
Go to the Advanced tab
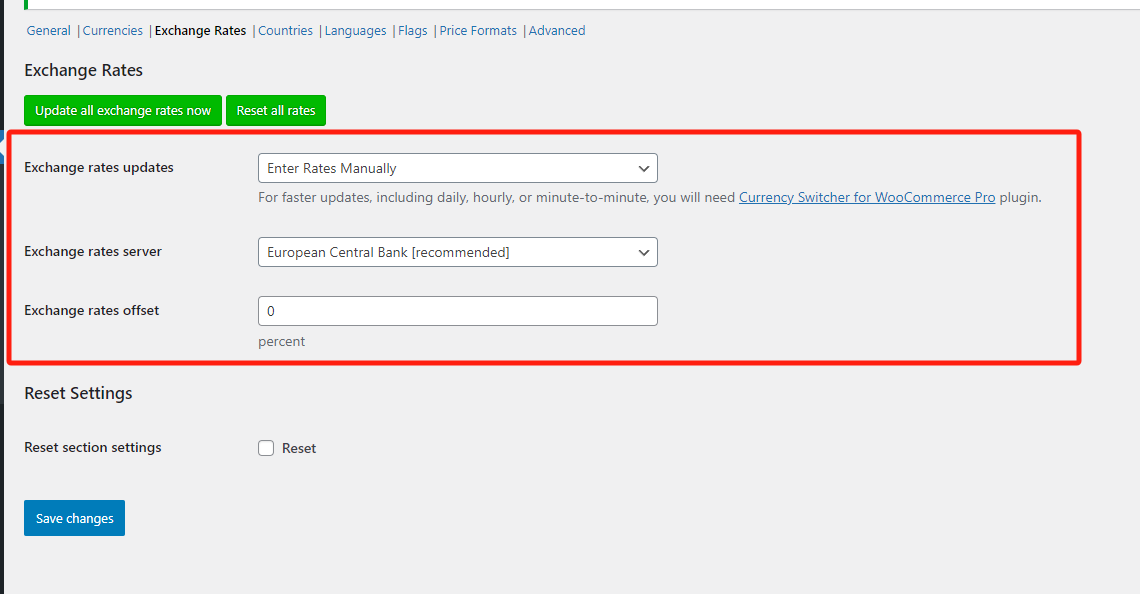[557, 31]
